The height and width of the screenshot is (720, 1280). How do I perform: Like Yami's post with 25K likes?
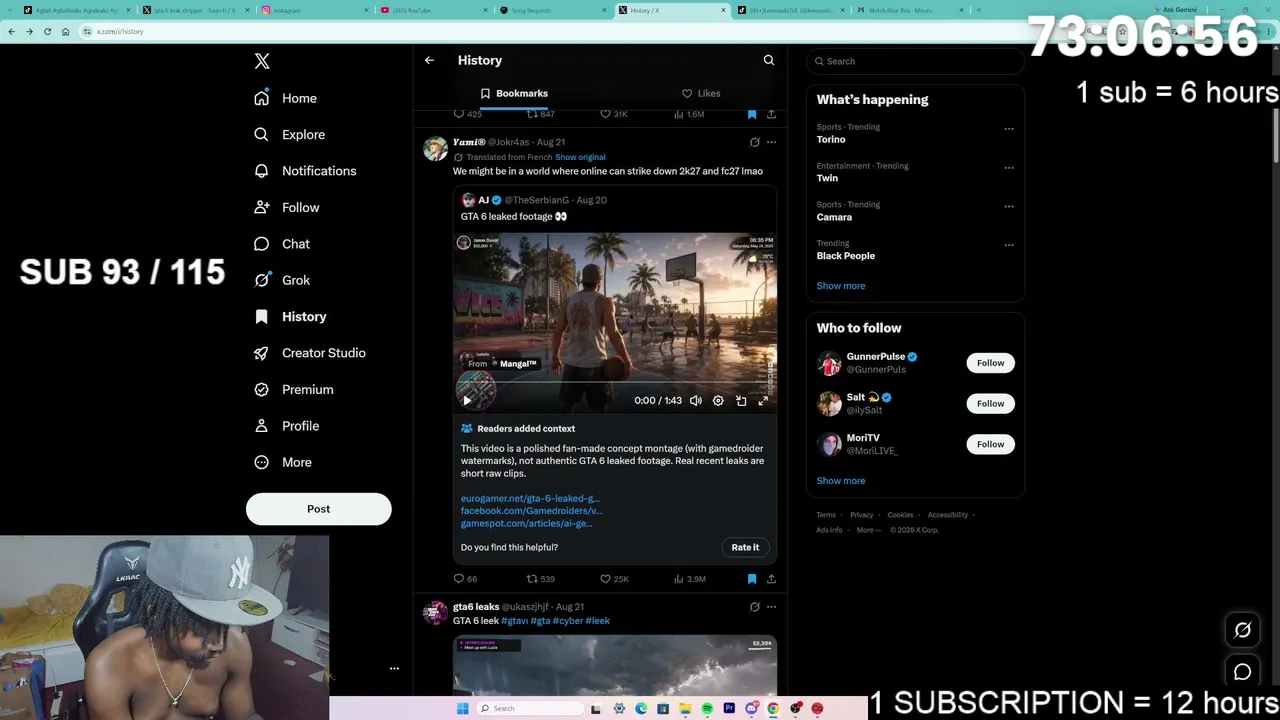614,579
